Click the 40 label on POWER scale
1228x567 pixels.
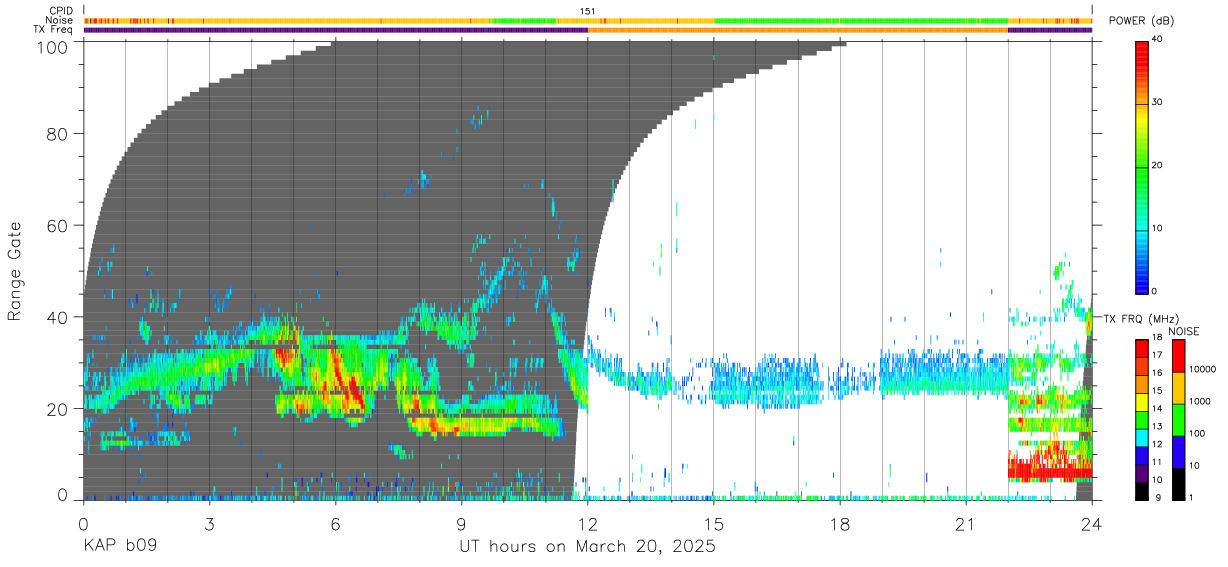(x=1155, y=40)
